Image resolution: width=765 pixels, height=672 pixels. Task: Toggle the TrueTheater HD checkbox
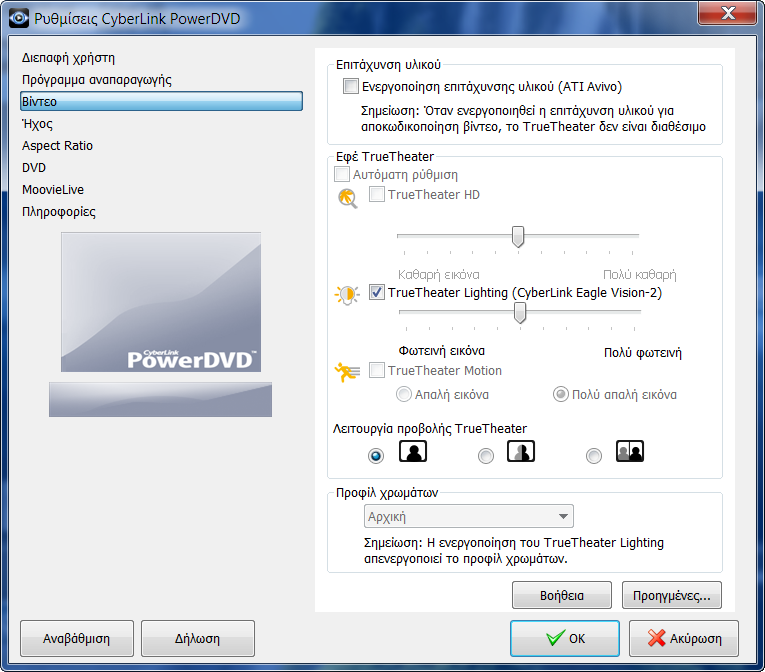click(x=377, y=194)
